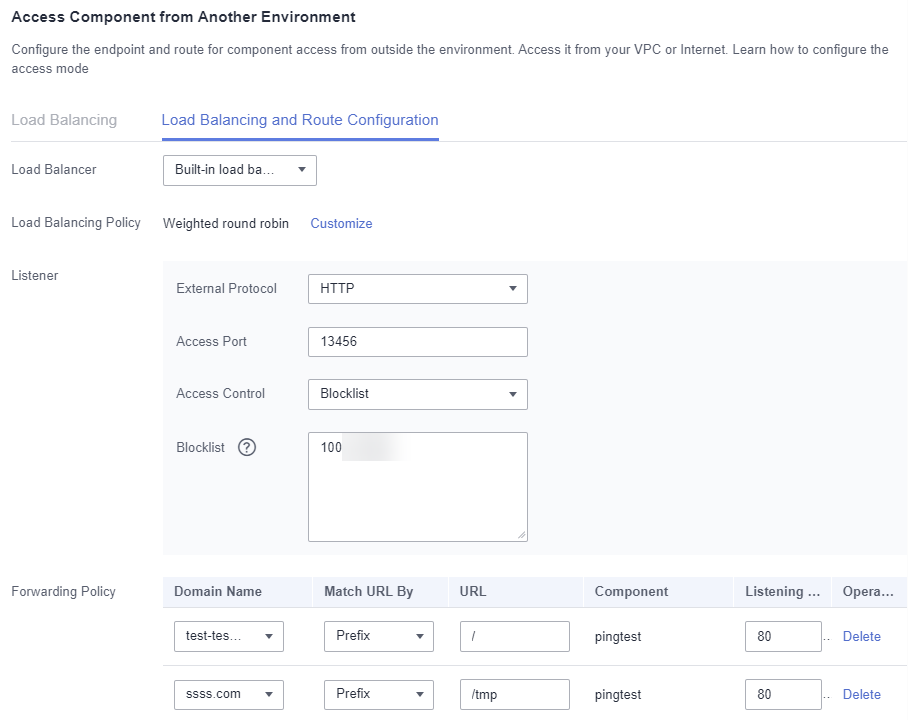The width and height of the screenshot is (908, 720).
Task: Open Match URL By dropdown in first row
Action: click(378, 637)
